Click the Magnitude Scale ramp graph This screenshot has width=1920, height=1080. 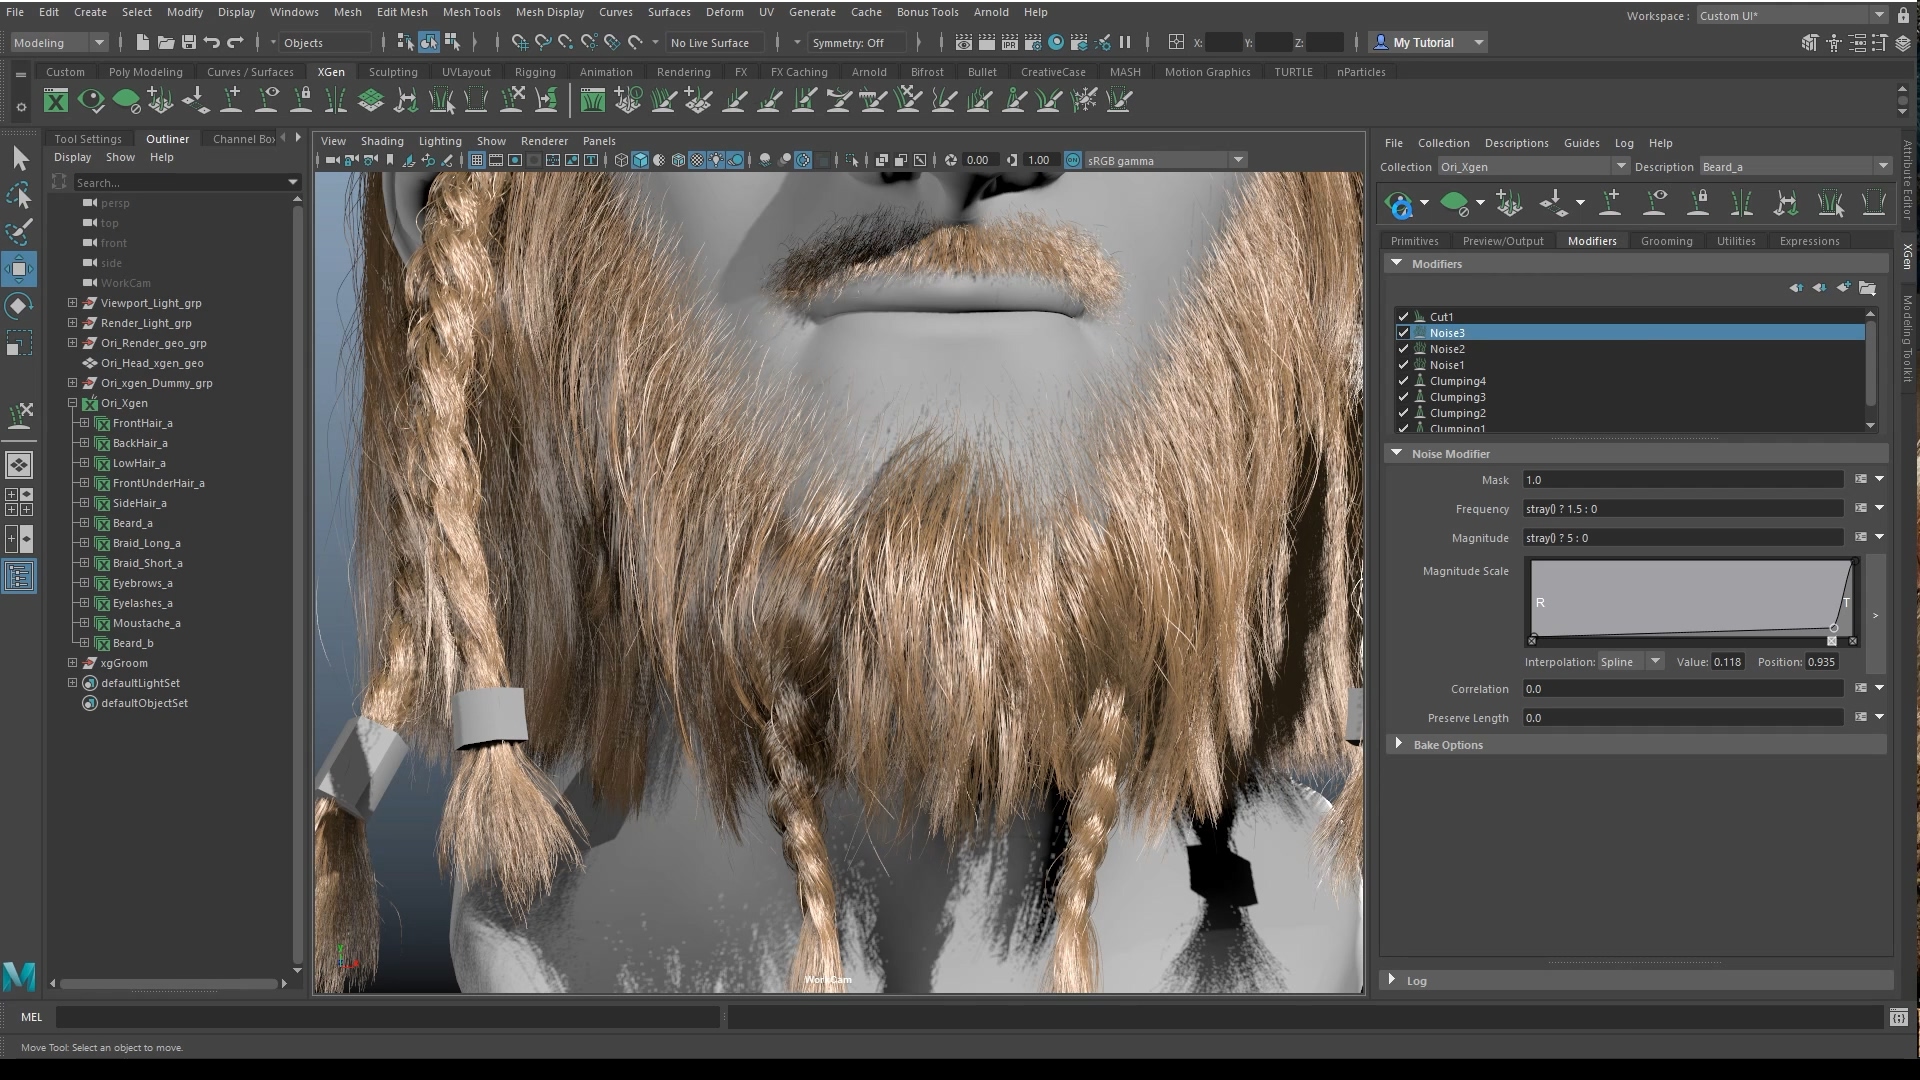1690,598
